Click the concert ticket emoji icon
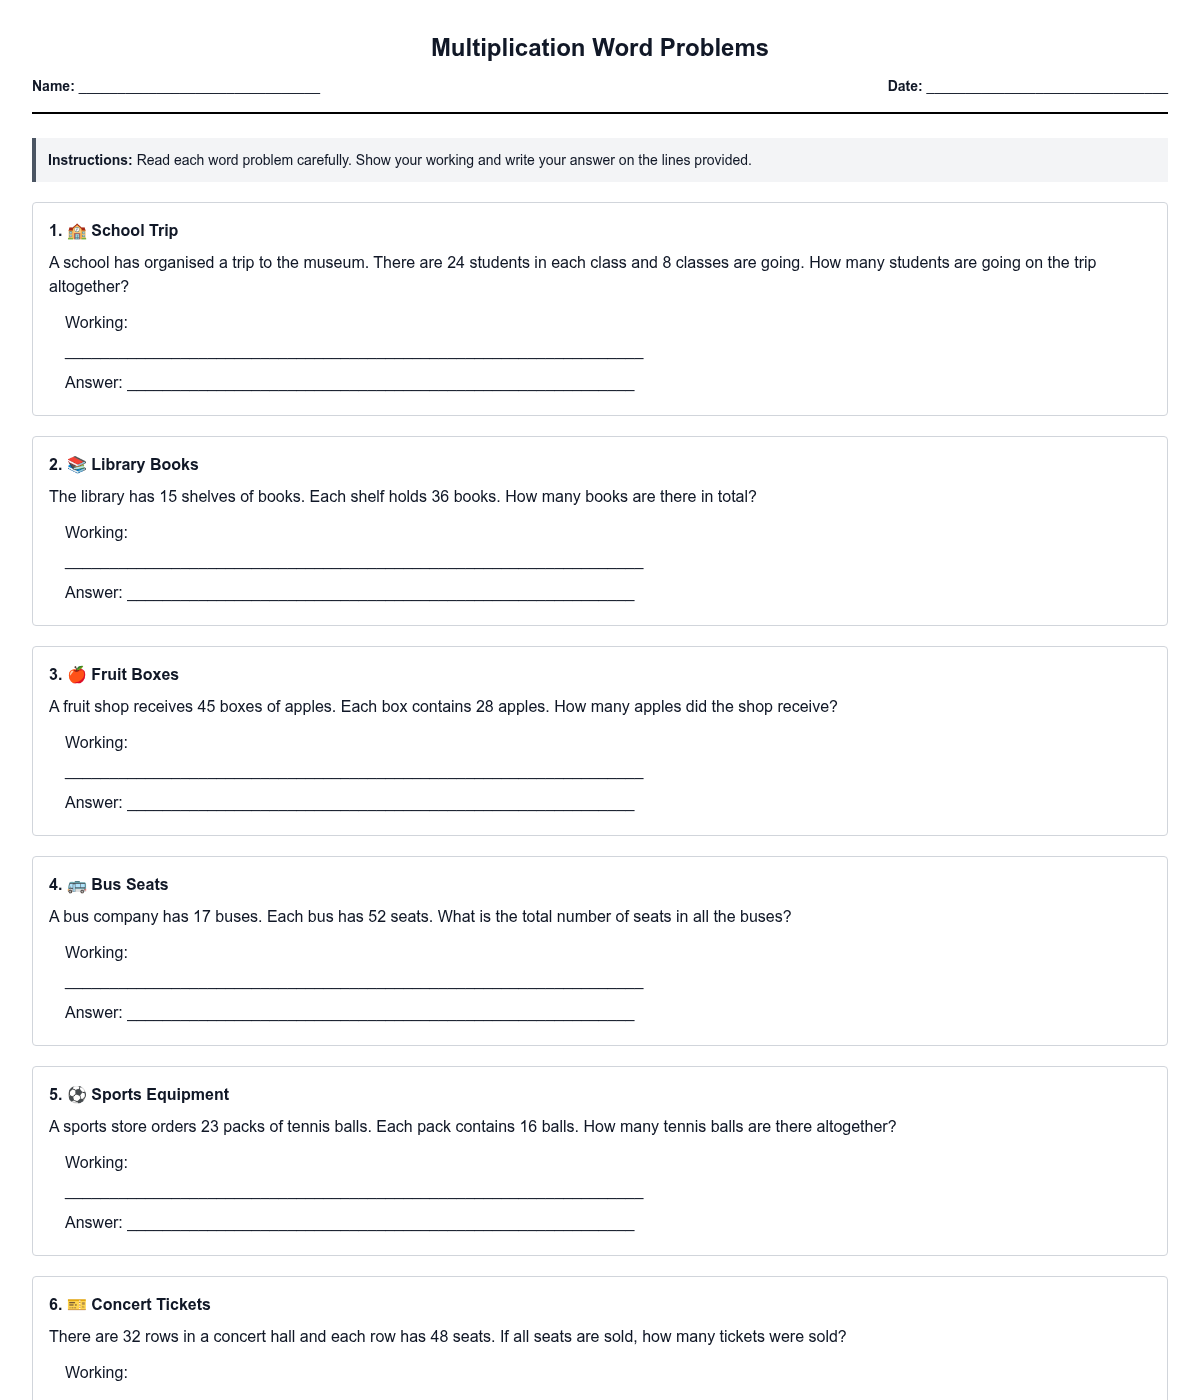The height and width of the screenshot is (1400, 1200). pos(77,1305)
